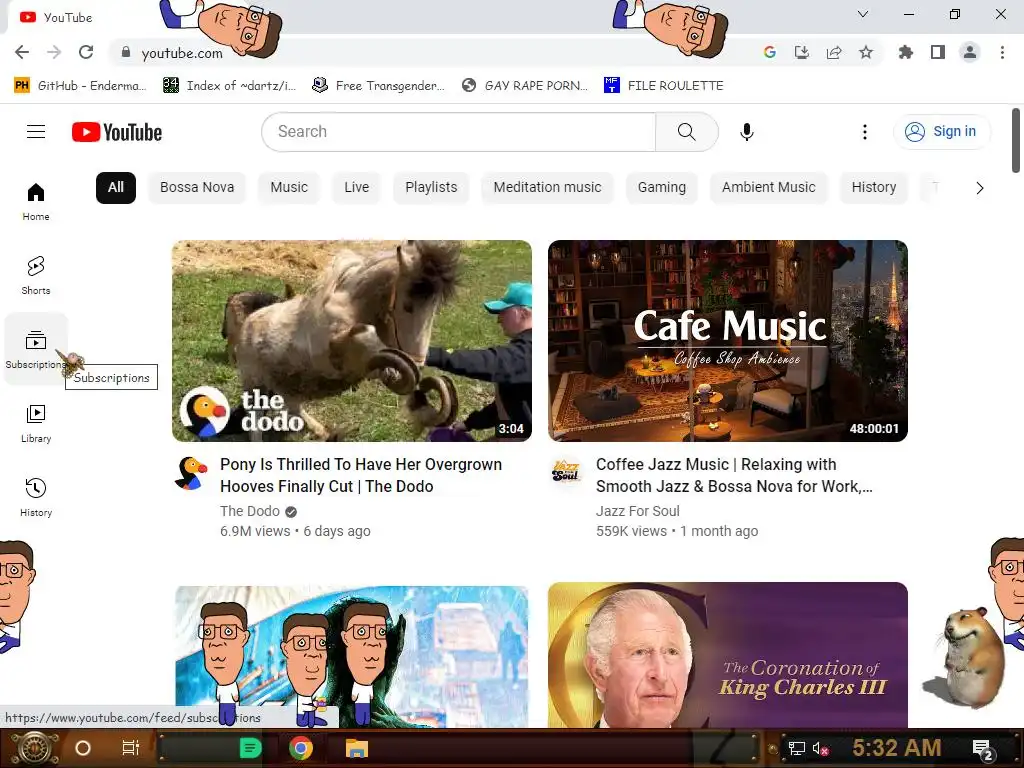This screenshot has width=1024, height=768.
Task: Open Chrome from taskbar
Action: click(x=301, y=748)
